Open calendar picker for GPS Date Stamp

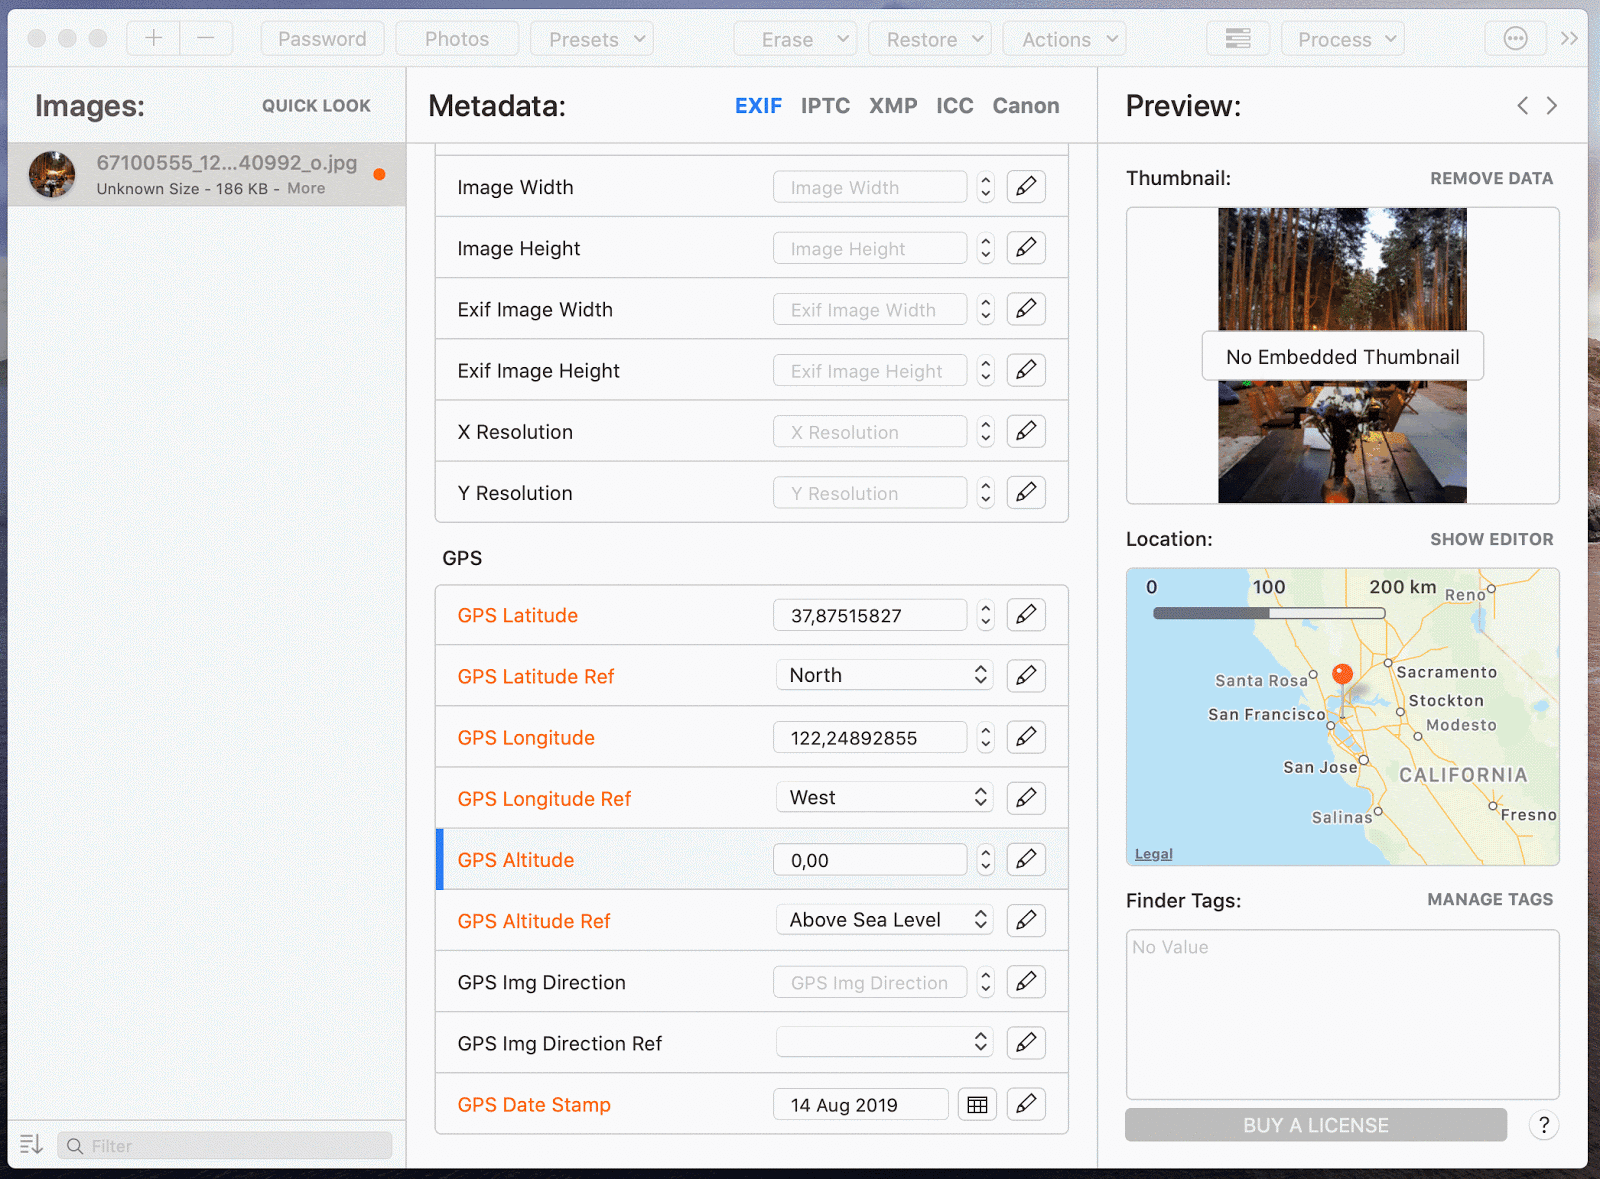[x=977, y=1105]
